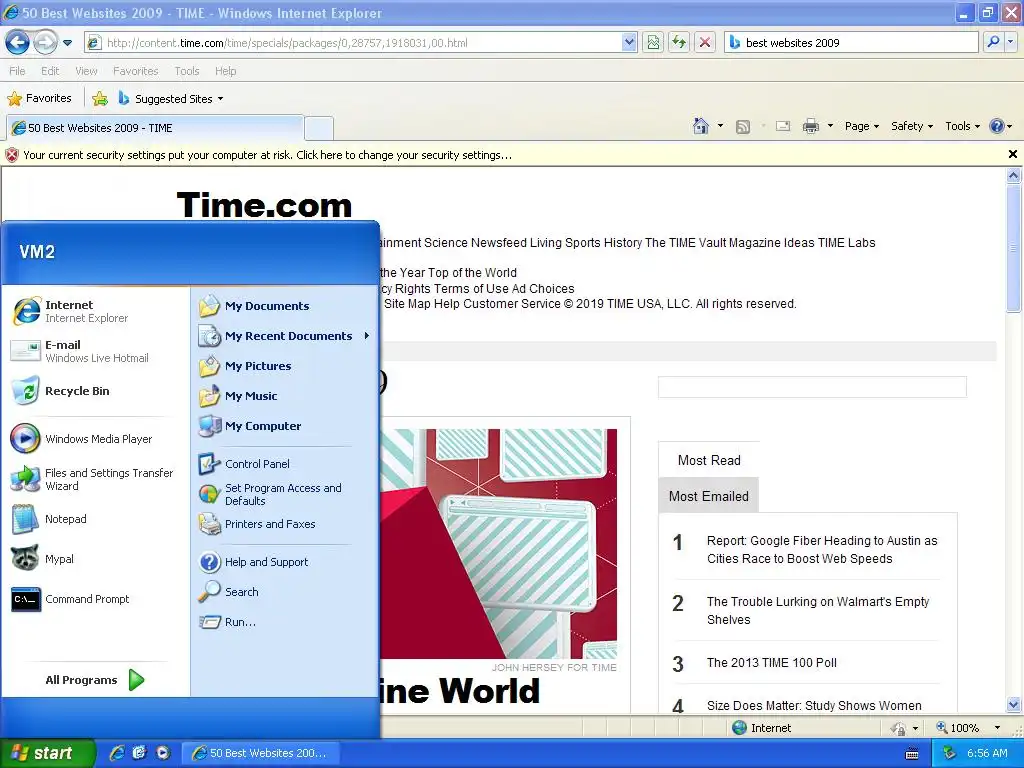The image size is (1024, 768).
Task: Expand the address bar history dropdown
Action: click(628, 43)
